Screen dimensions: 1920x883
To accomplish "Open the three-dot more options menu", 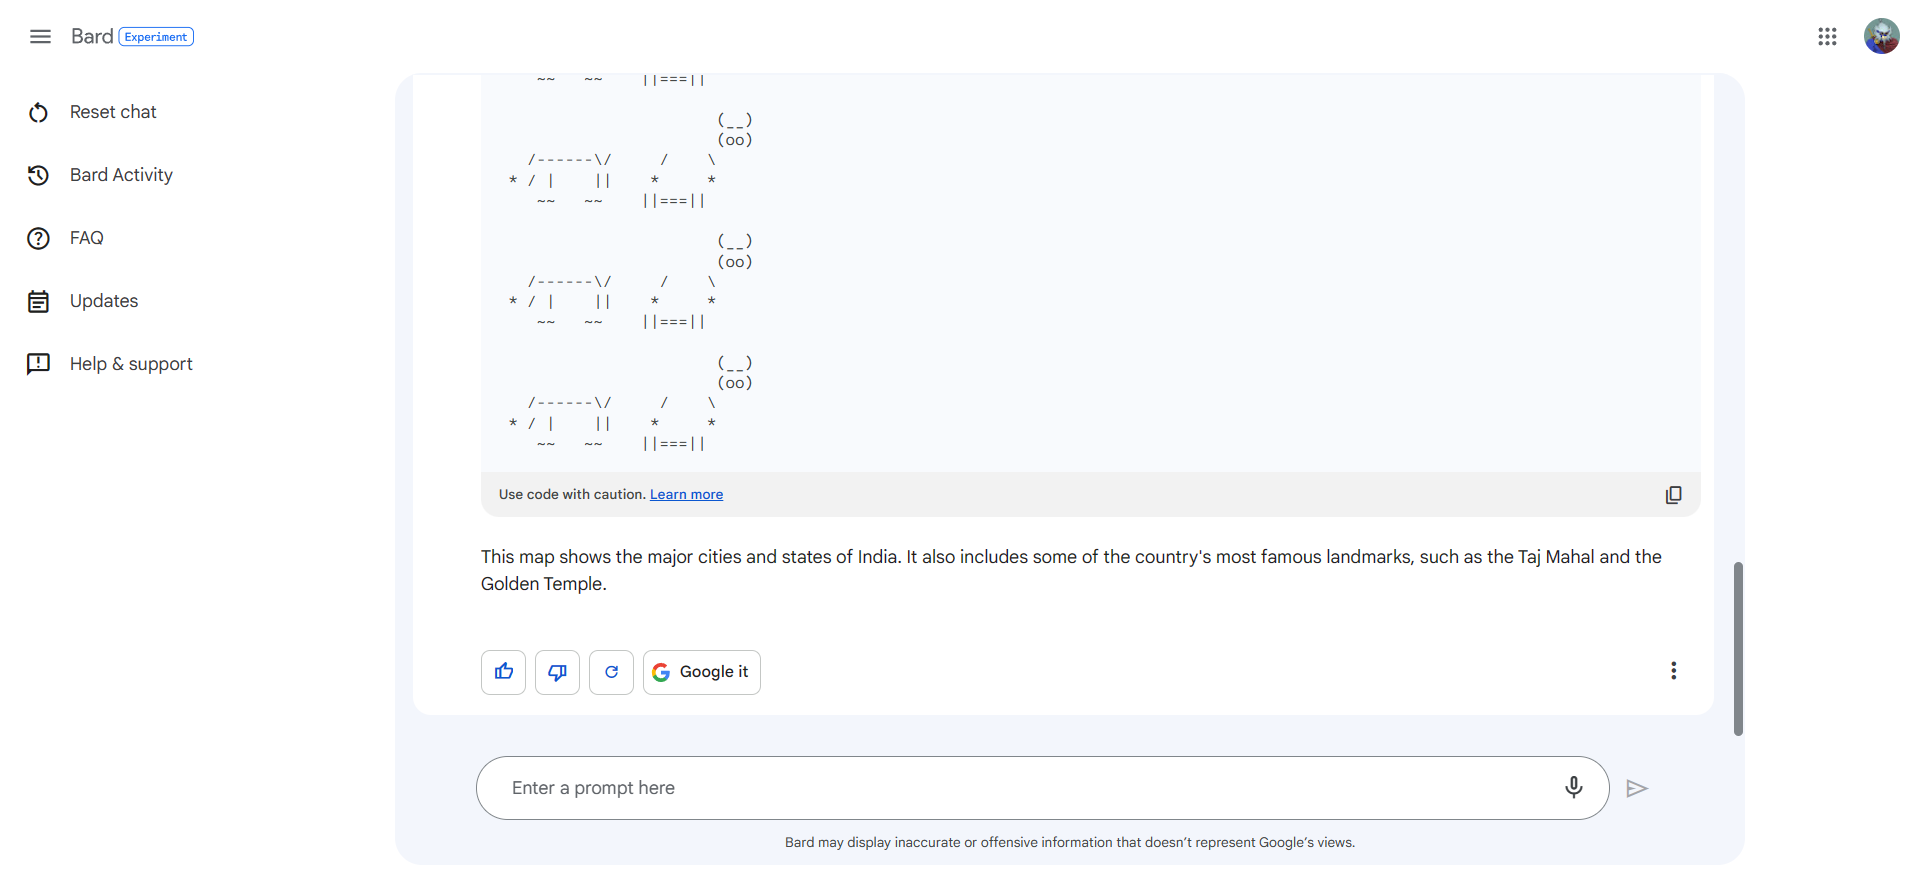I will click(1673, 671).
